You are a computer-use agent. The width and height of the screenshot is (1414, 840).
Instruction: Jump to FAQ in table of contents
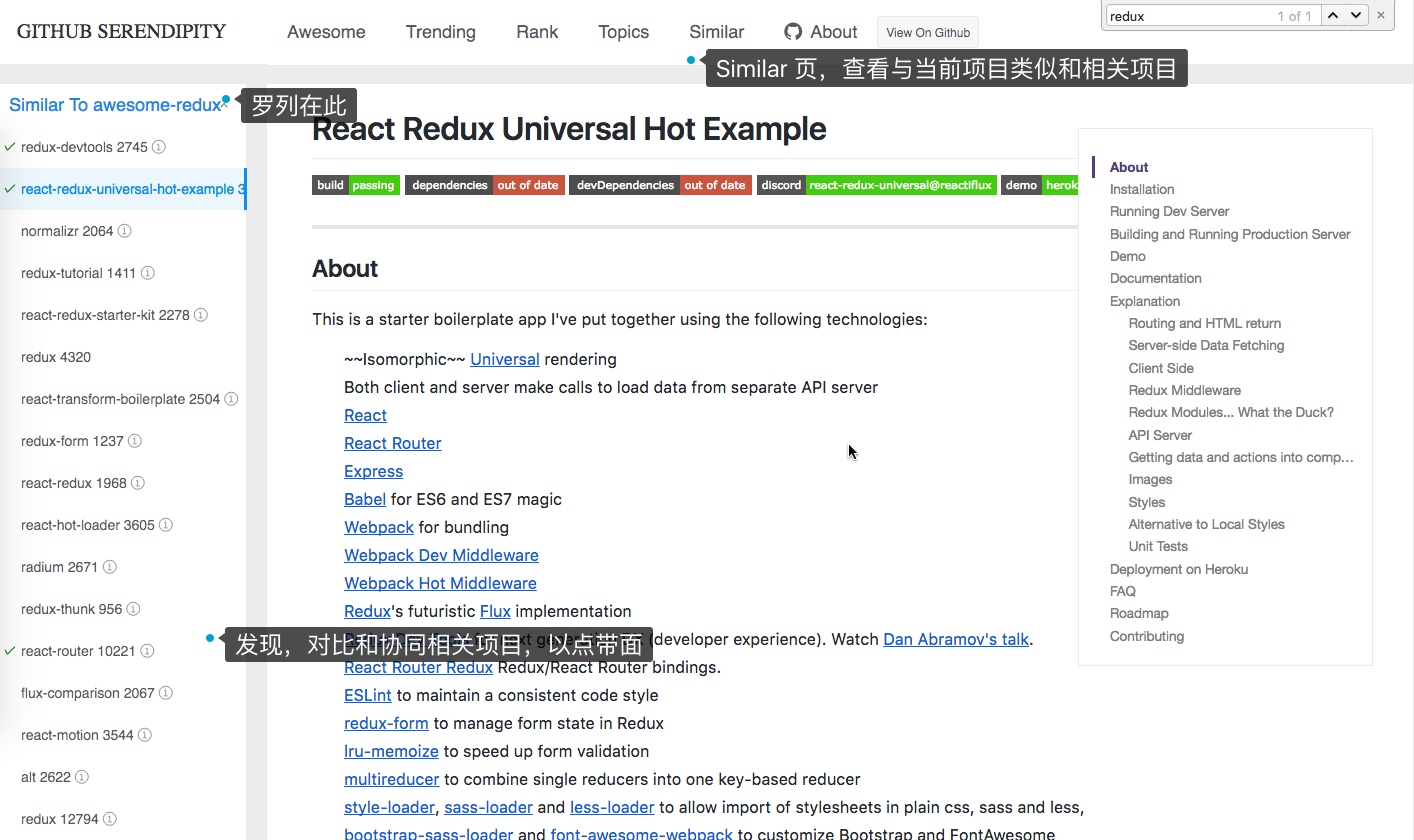[1123, 591]
